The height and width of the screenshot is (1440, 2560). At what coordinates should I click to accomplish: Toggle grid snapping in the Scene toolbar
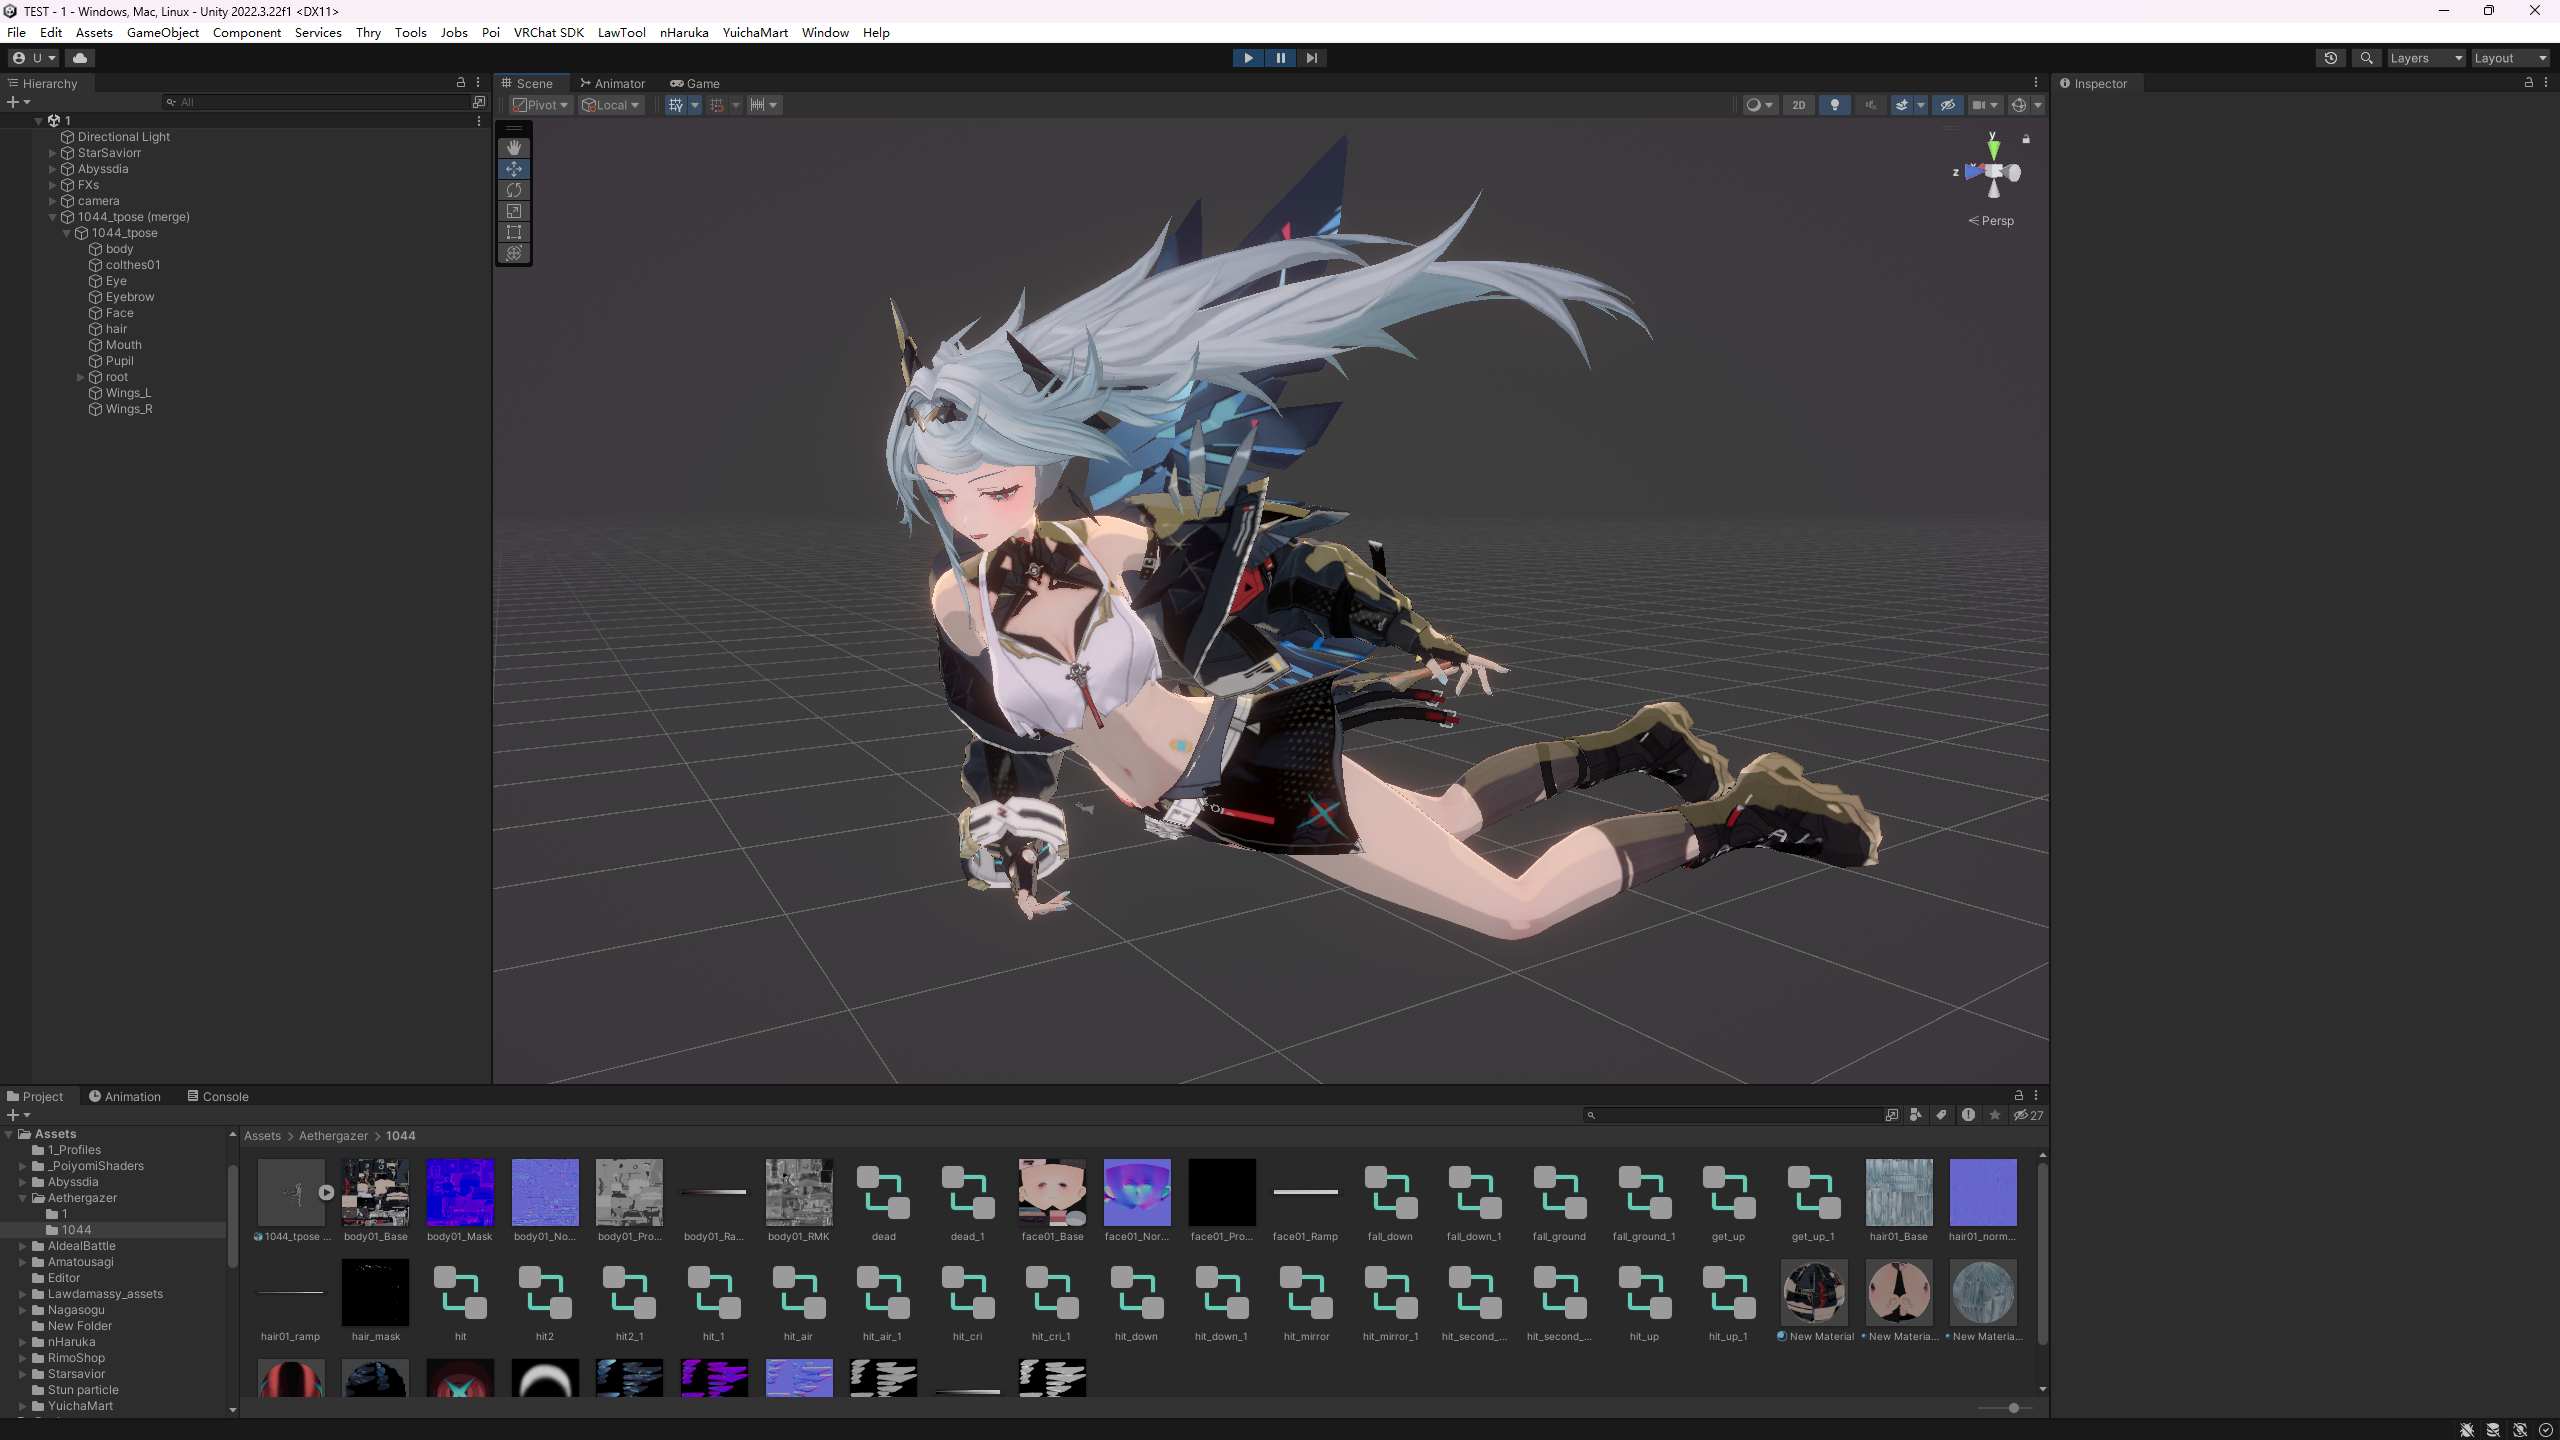tap(717, 105)
